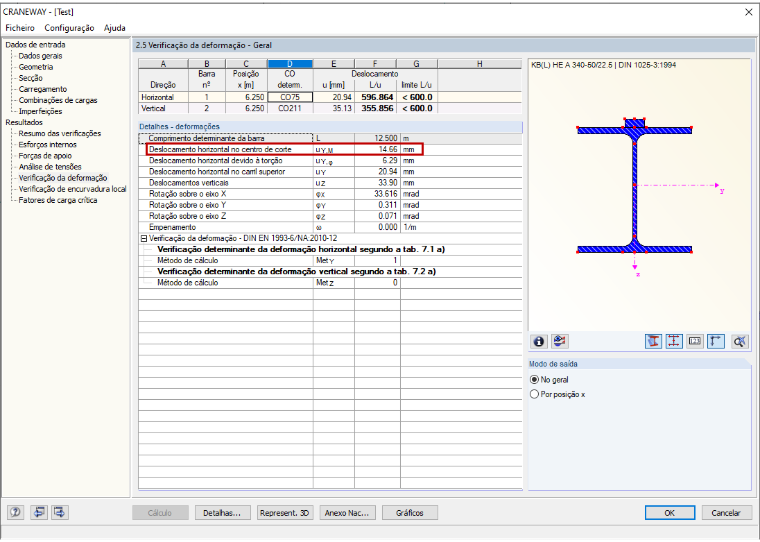Click the 33.616 mrad value
This screenshot has width=760, height=542.
377,194
